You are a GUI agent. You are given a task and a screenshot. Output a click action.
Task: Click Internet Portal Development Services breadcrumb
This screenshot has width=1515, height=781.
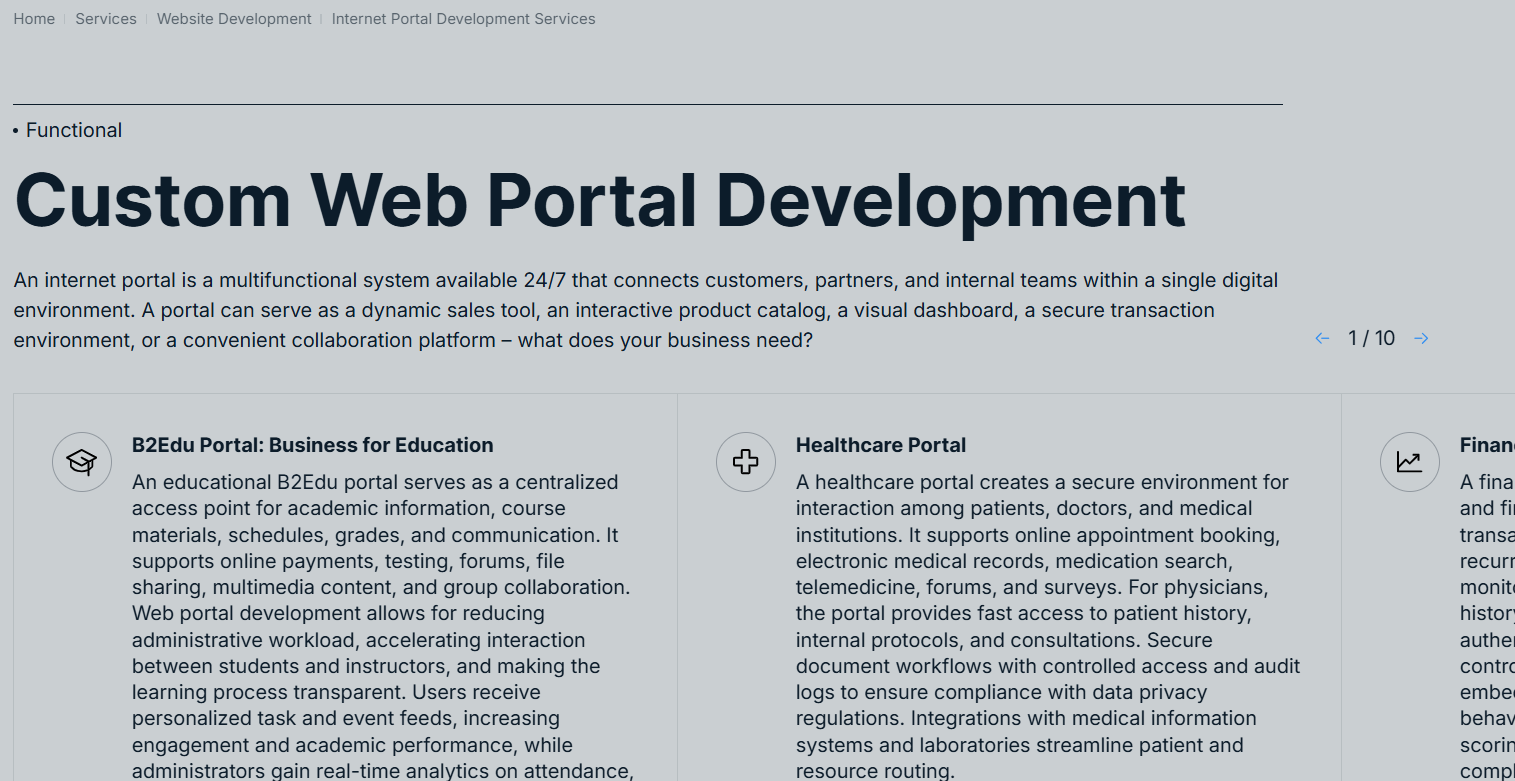(463, 19)
